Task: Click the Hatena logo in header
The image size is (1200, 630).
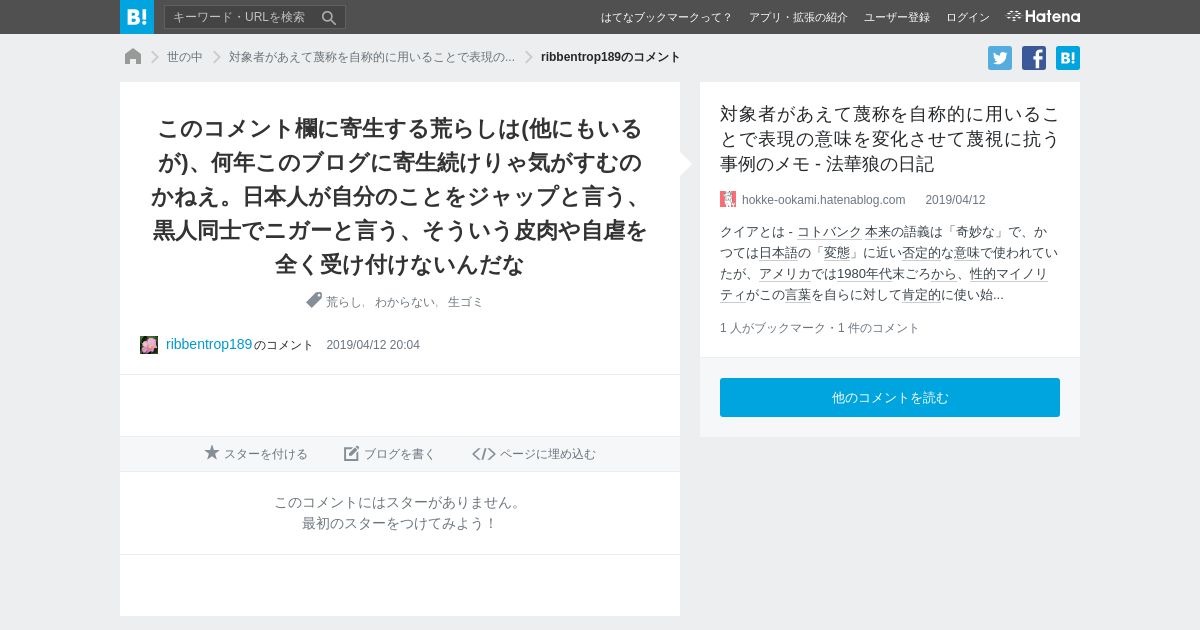Action: tap(1043, 16)
